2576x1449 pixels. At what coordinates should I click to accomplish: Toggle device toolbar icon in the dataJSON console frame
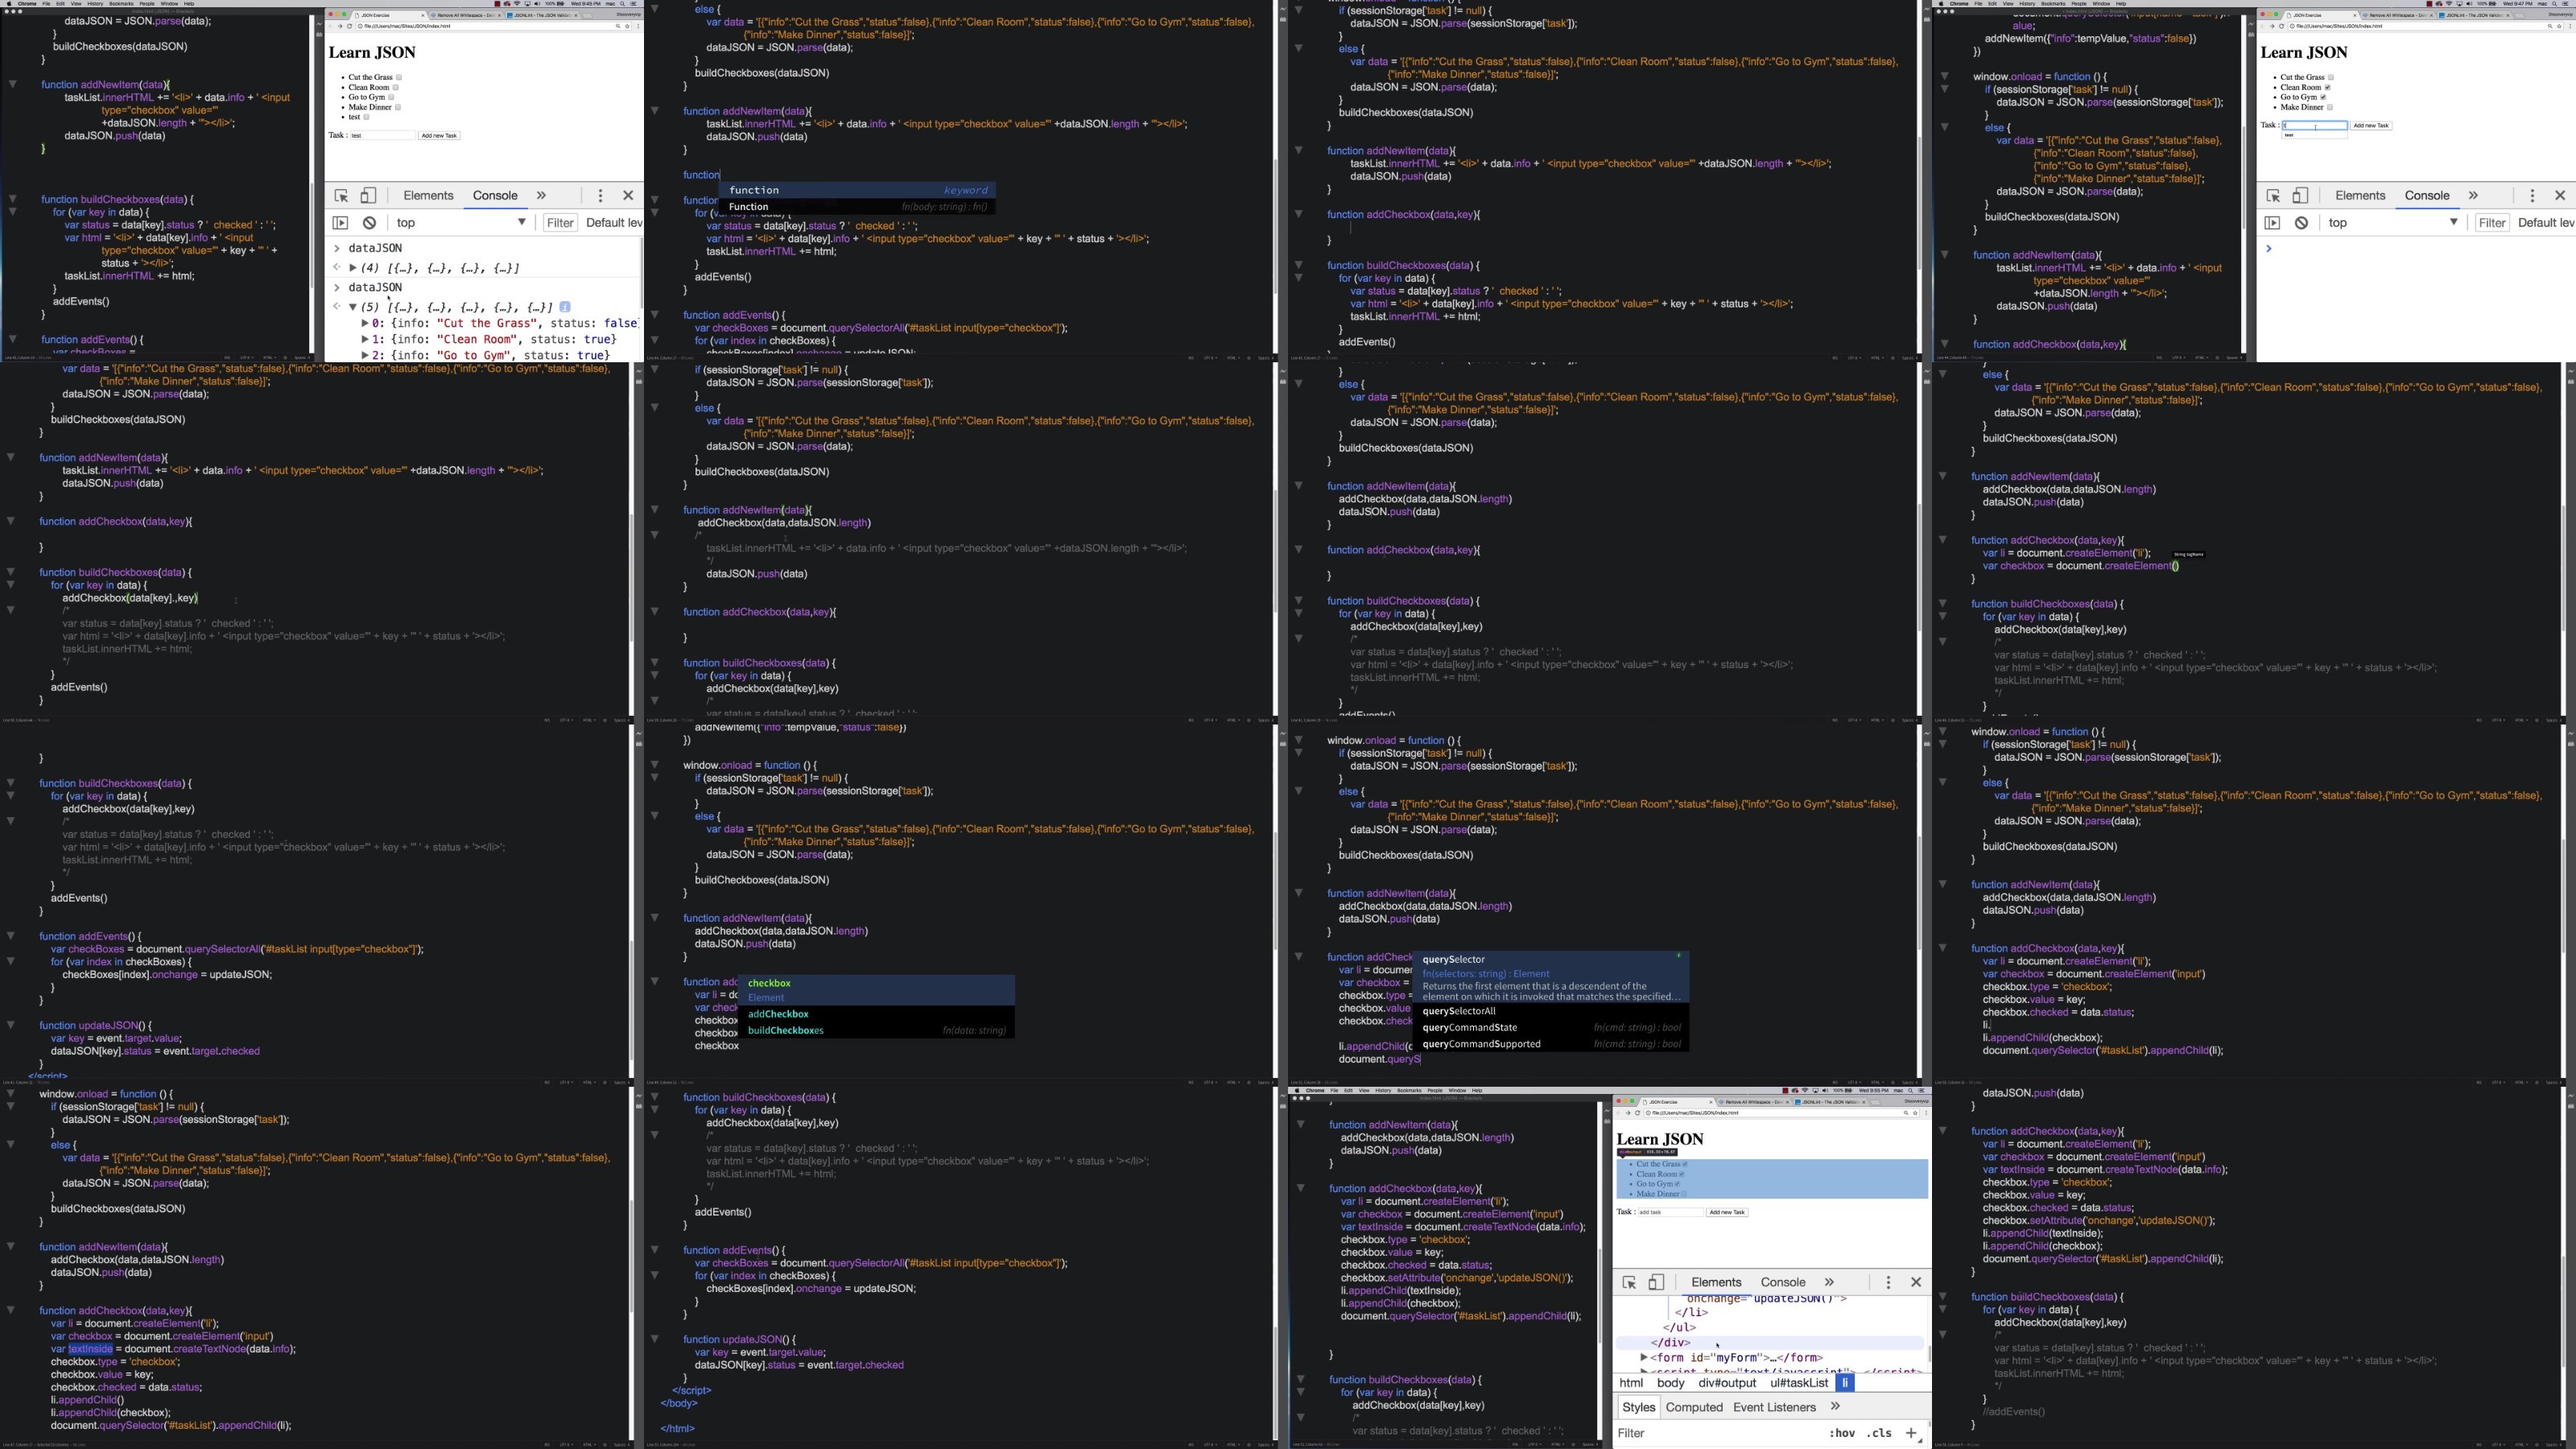(368, 196)
